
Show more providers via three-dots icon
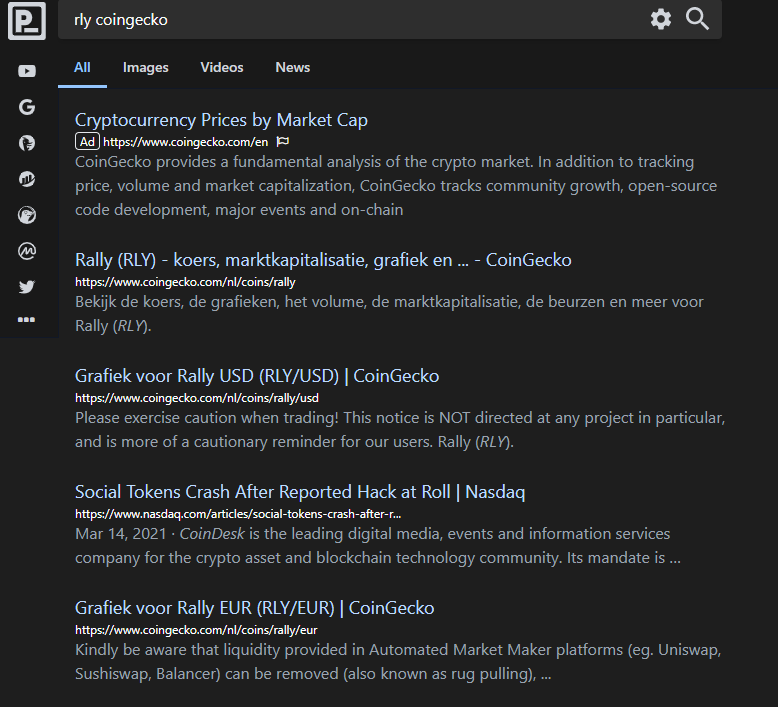[26, 320]
